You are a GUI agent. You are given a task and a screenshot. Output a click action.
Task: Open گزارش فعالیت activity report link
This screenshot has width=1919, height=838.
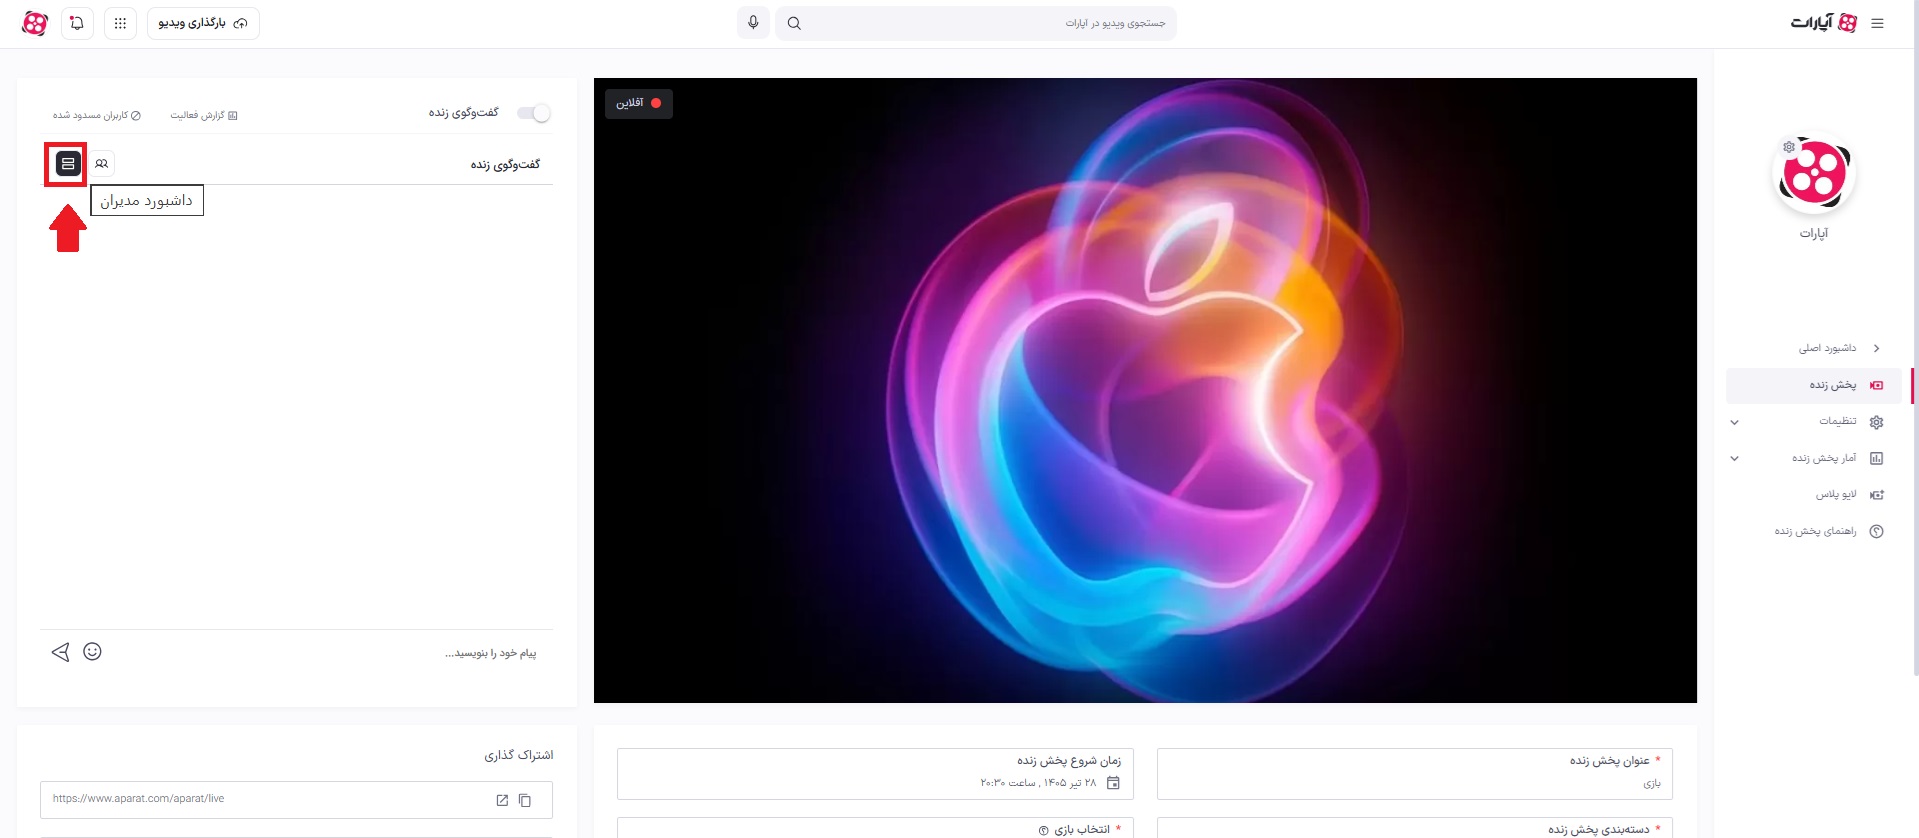[x=204, y=115]
